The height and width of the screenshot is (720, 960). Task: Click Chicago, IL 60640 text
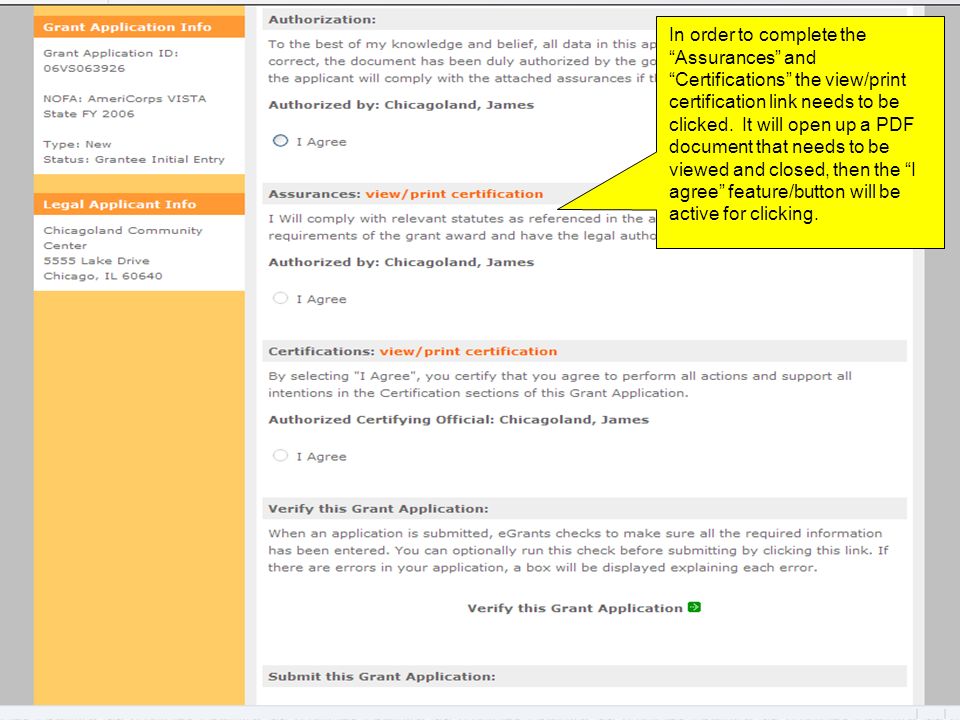pos(103,276)
